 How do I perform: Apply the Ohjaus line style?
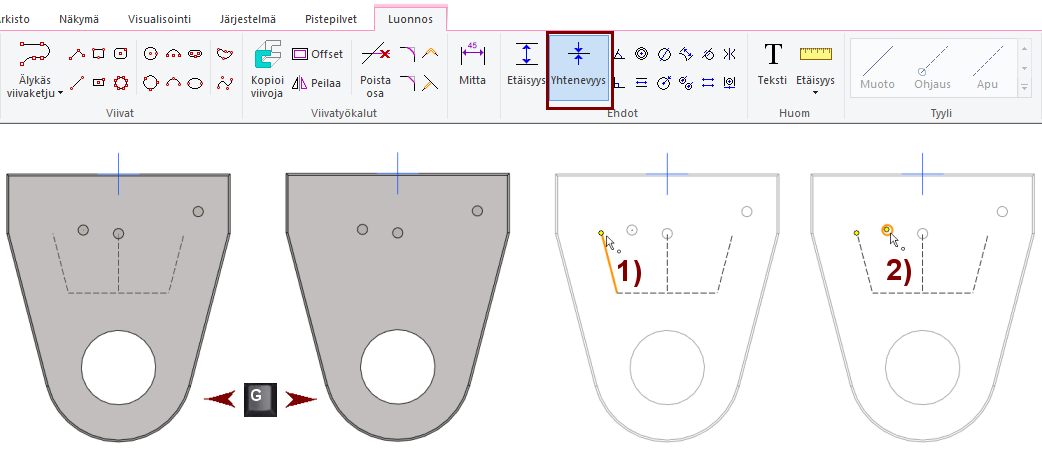pos(932,66)
